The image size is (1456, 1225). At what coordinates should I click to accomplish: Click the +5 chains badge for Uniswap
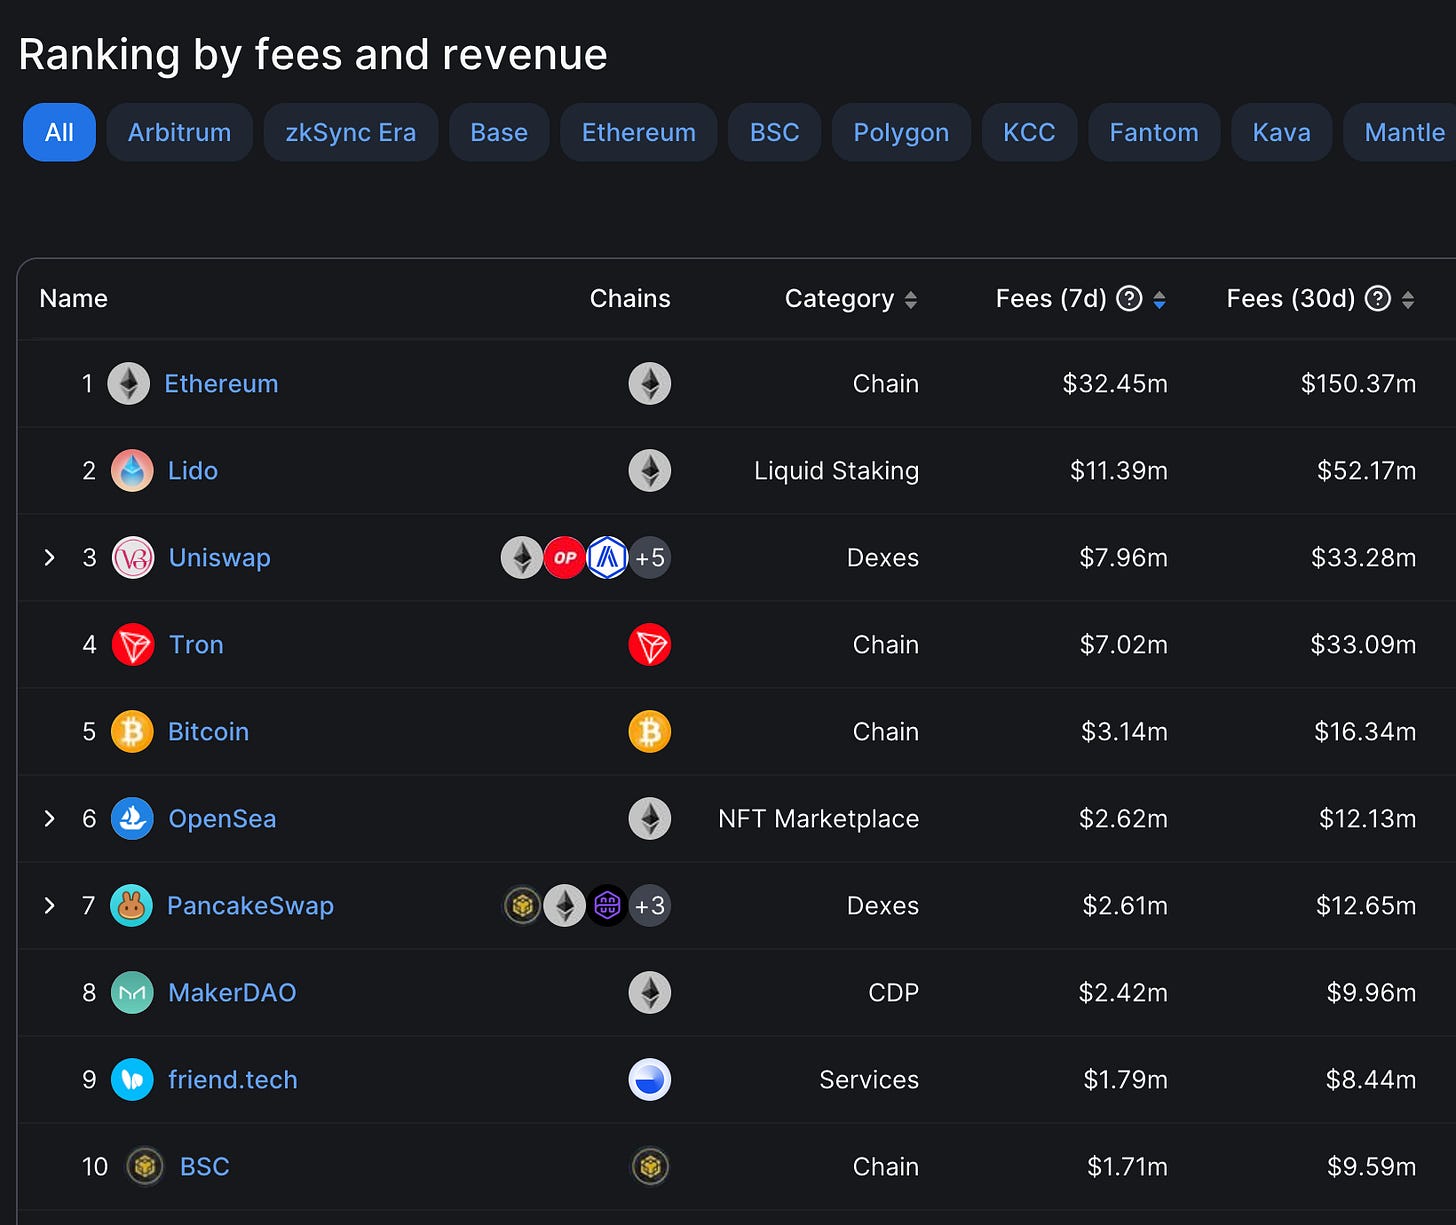pos(650,558)
